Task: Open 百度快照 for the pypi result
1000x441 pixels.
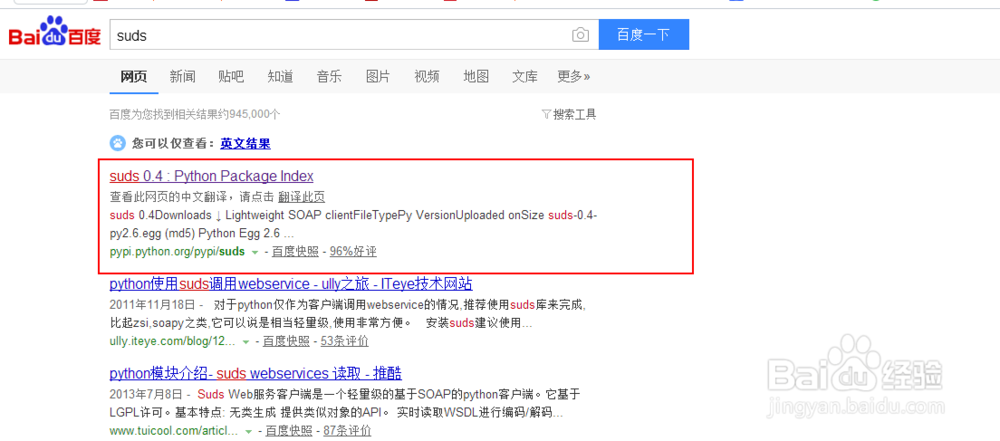Action: pos(295,251)
